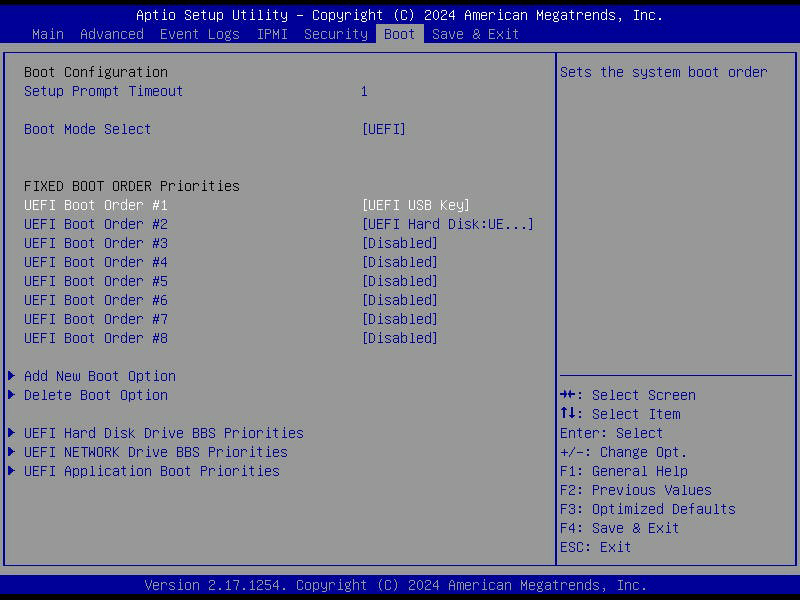This screenshot has height=600, width=800.
Task: Select the Security tab
Action: [x=335, y=34]
